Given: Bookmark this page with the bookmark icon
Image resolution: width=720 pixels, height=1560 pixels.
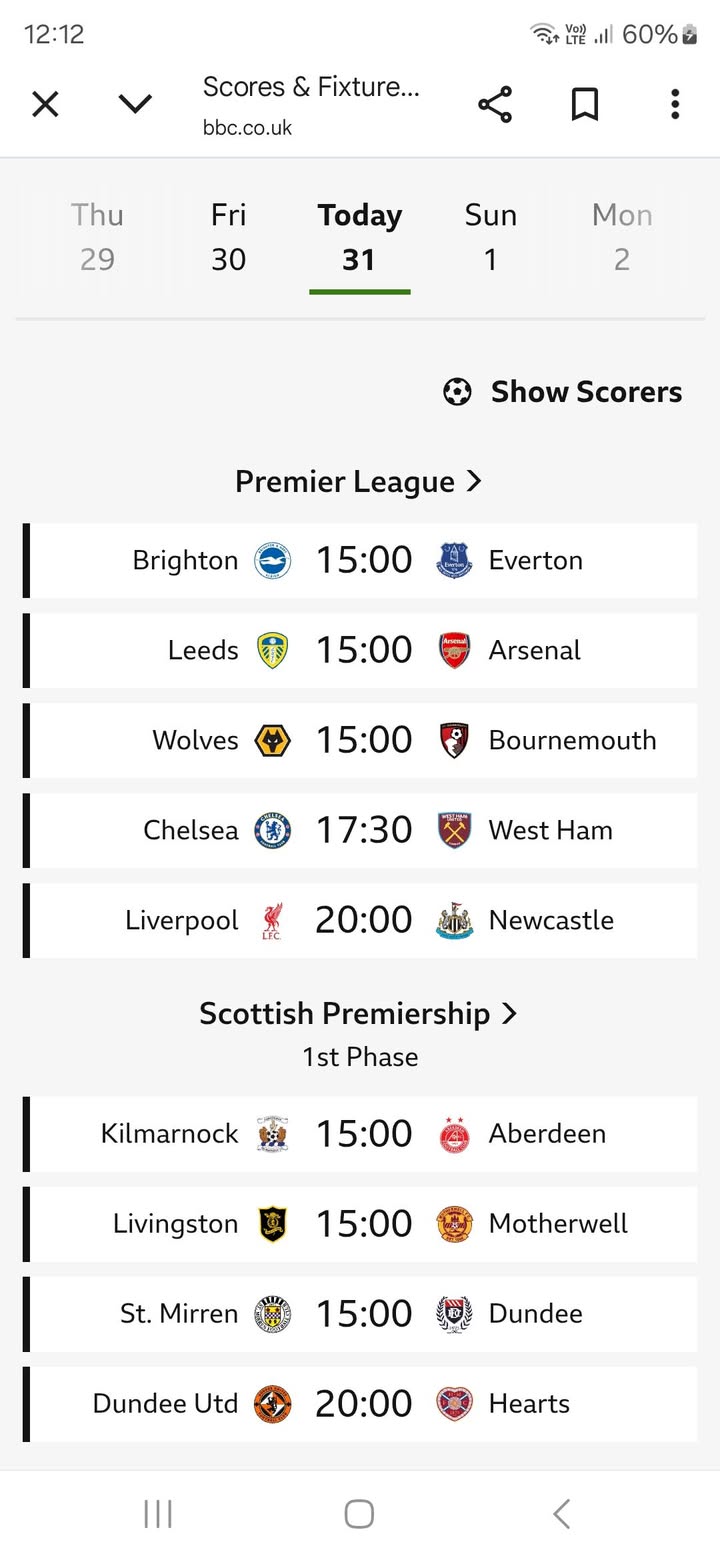Looking at the screenshot, I should click(x=584, y=104).
